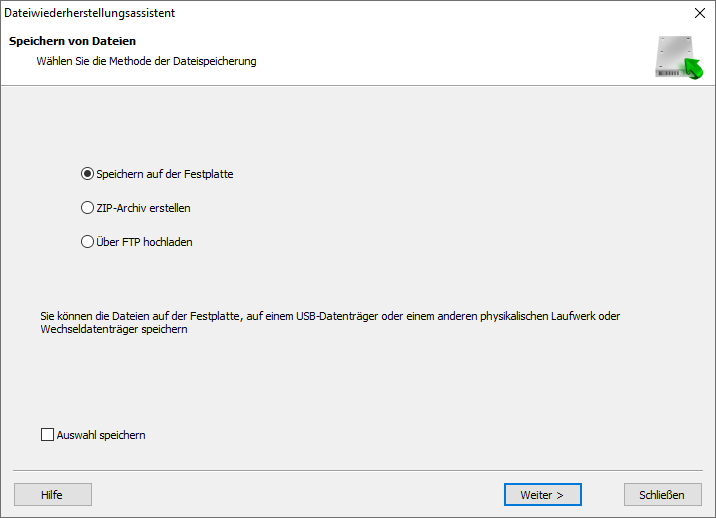Screen dimensions: 716x518
Task: Open help with the Hilfe button
Action: point(52,494)
